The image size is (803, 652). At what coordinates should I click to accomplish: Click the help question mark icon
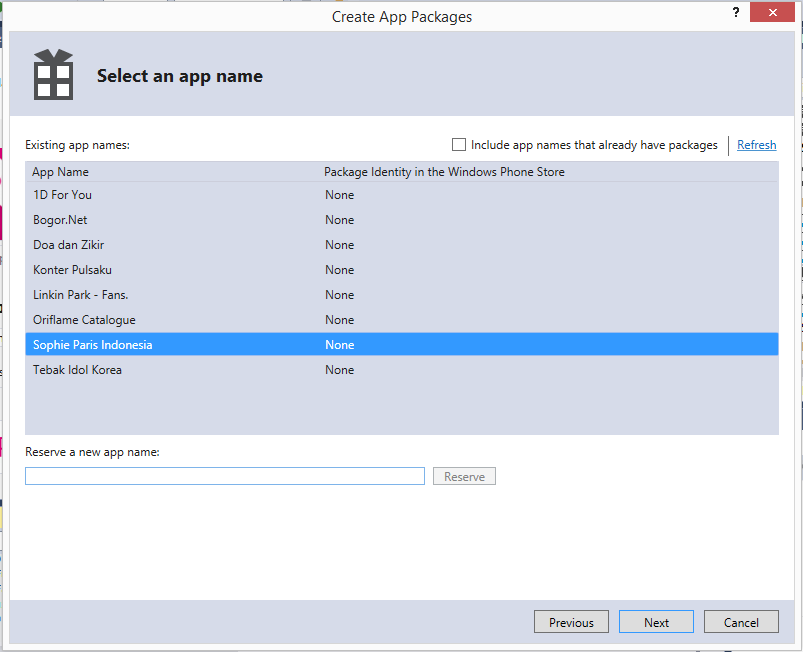coord(735,12)
